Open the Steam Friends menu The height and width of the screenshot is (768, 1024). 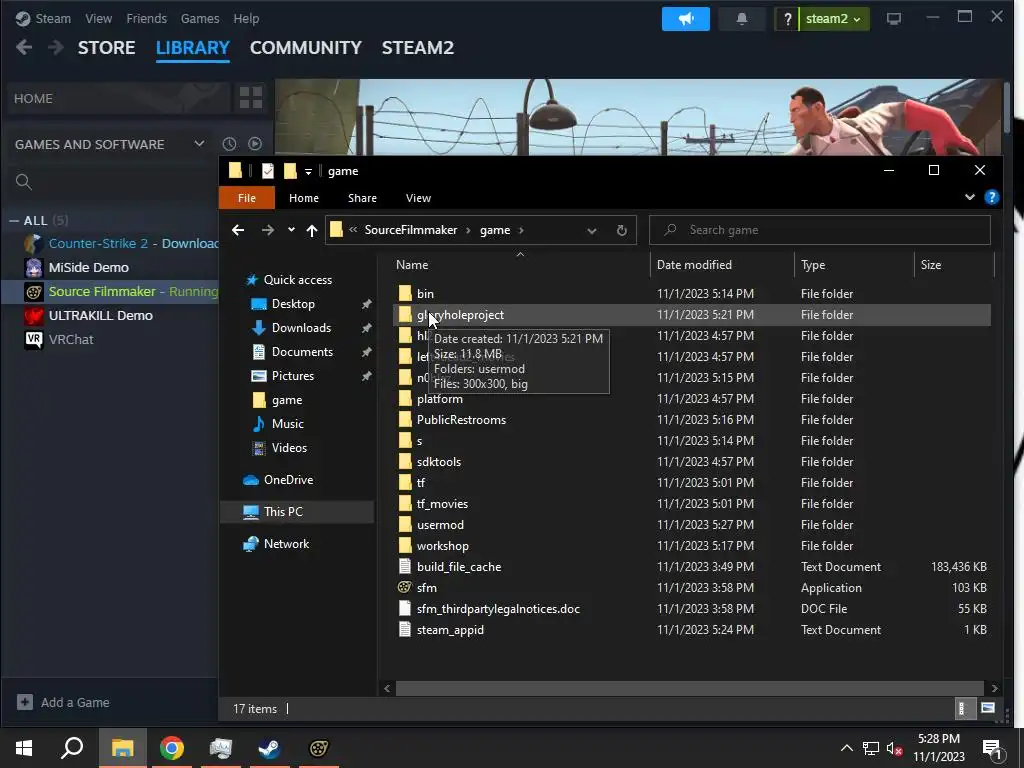(x=146, y=18)
